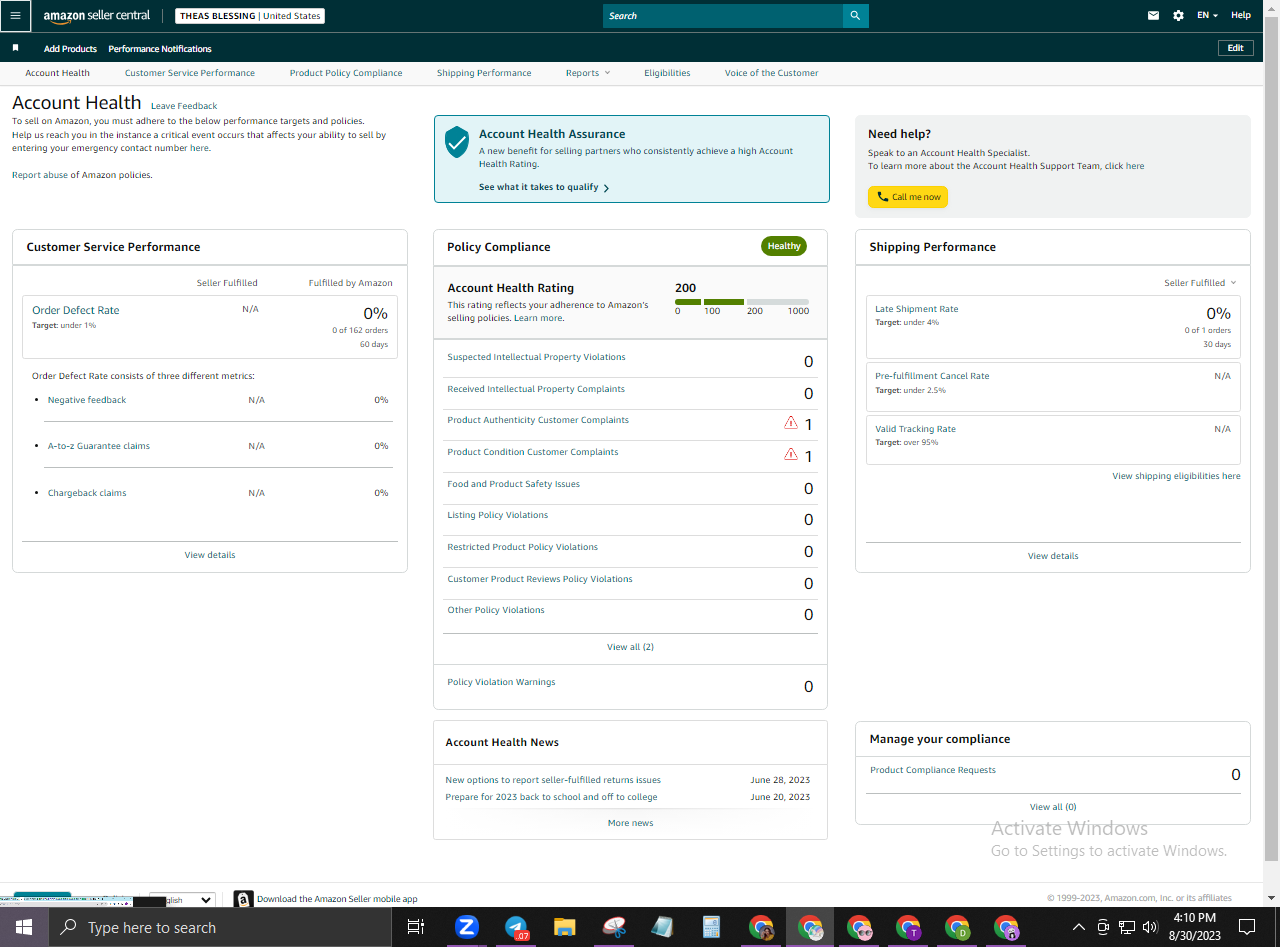Click the Product Authenticity warning triangle icon
Viewport: 1280px width, 947px height.
pos(791,423)
